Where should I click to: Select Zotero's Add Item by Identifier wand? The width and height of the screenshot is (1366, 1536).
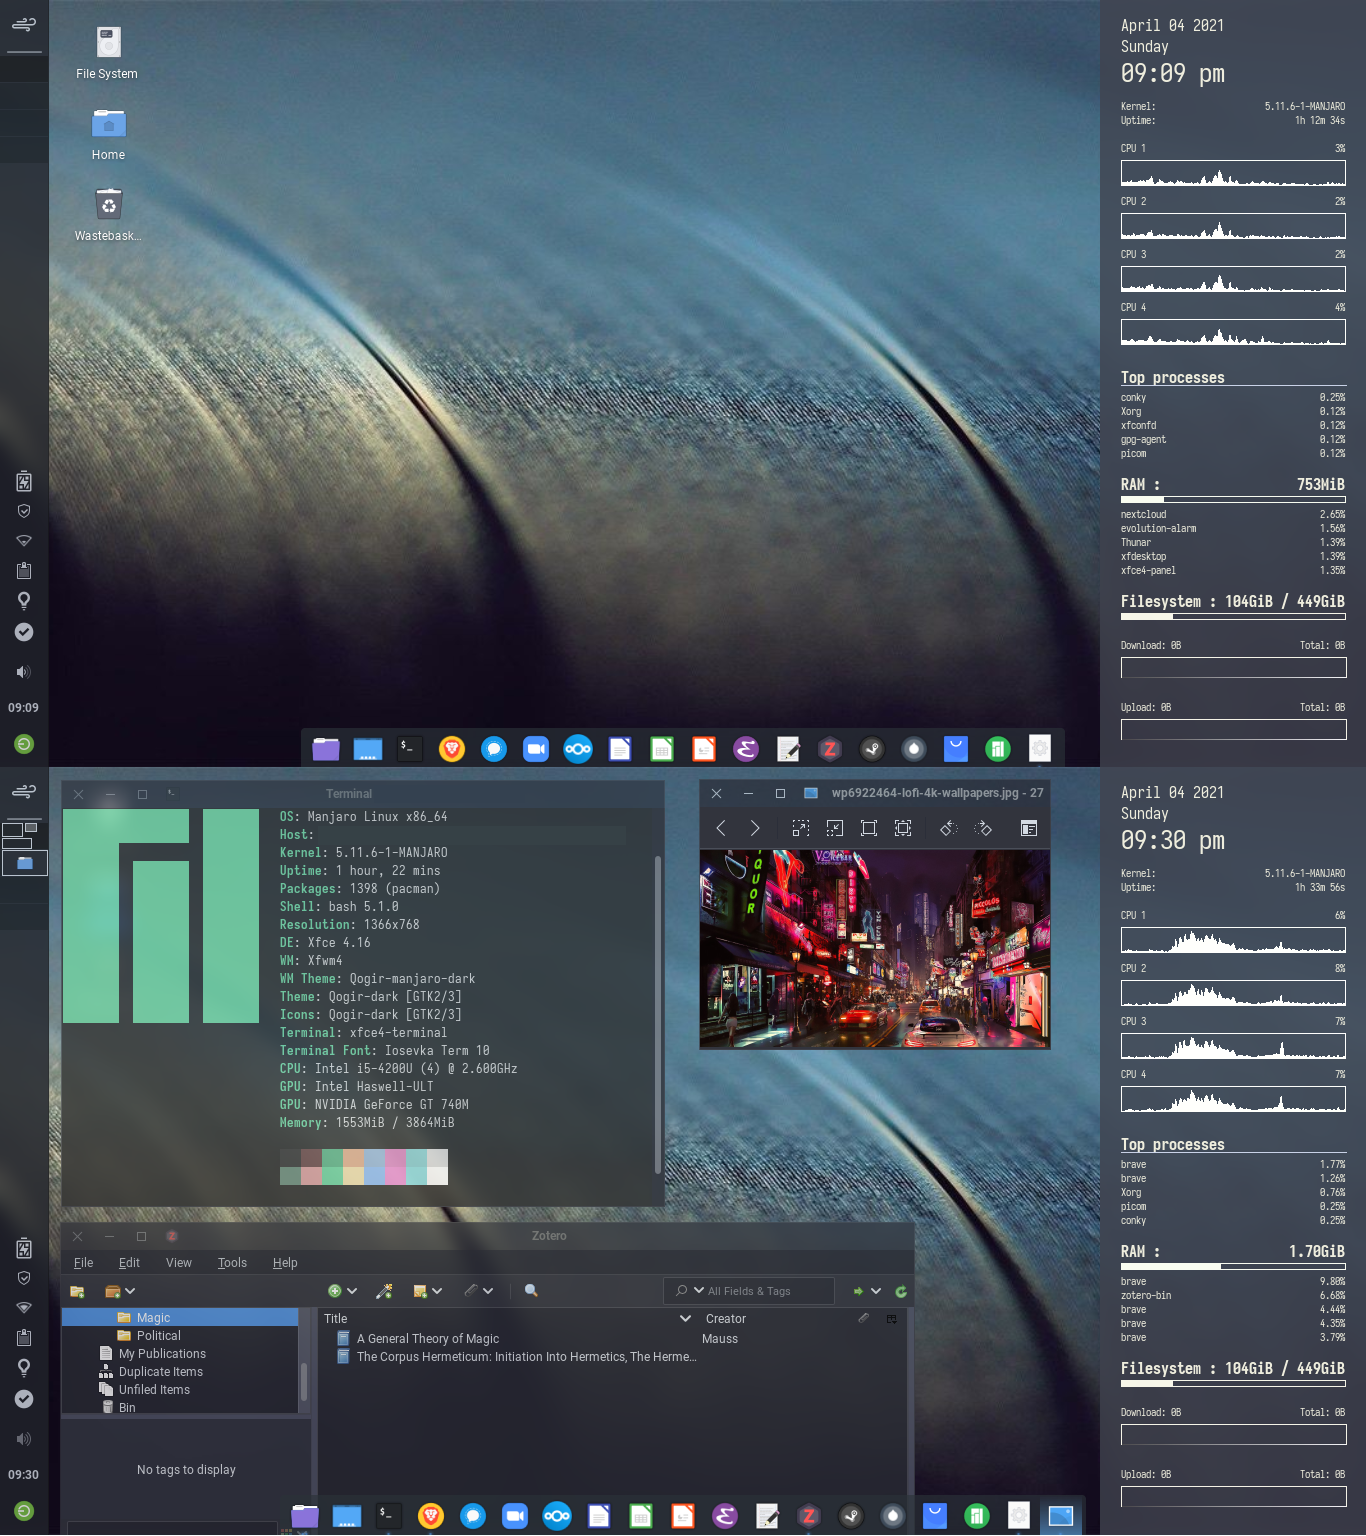coord(384,1291)
